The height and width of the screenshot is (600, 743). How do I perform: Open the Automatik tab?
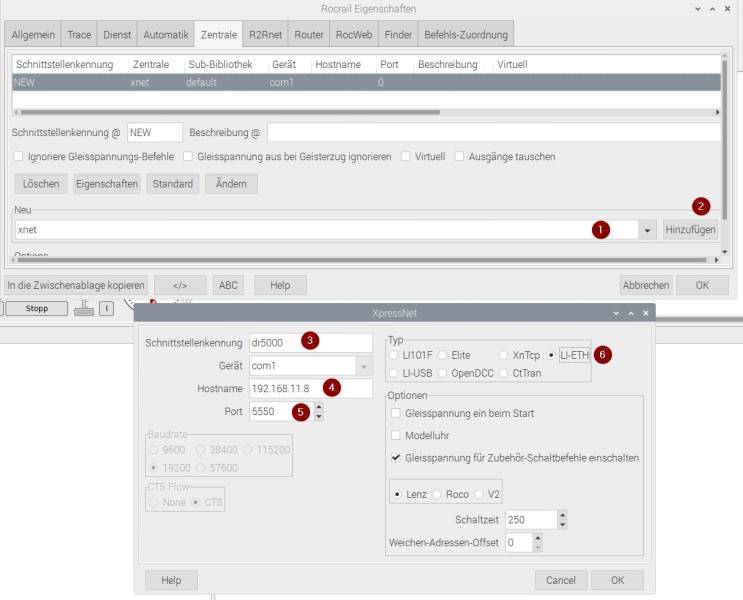point(166,35)
